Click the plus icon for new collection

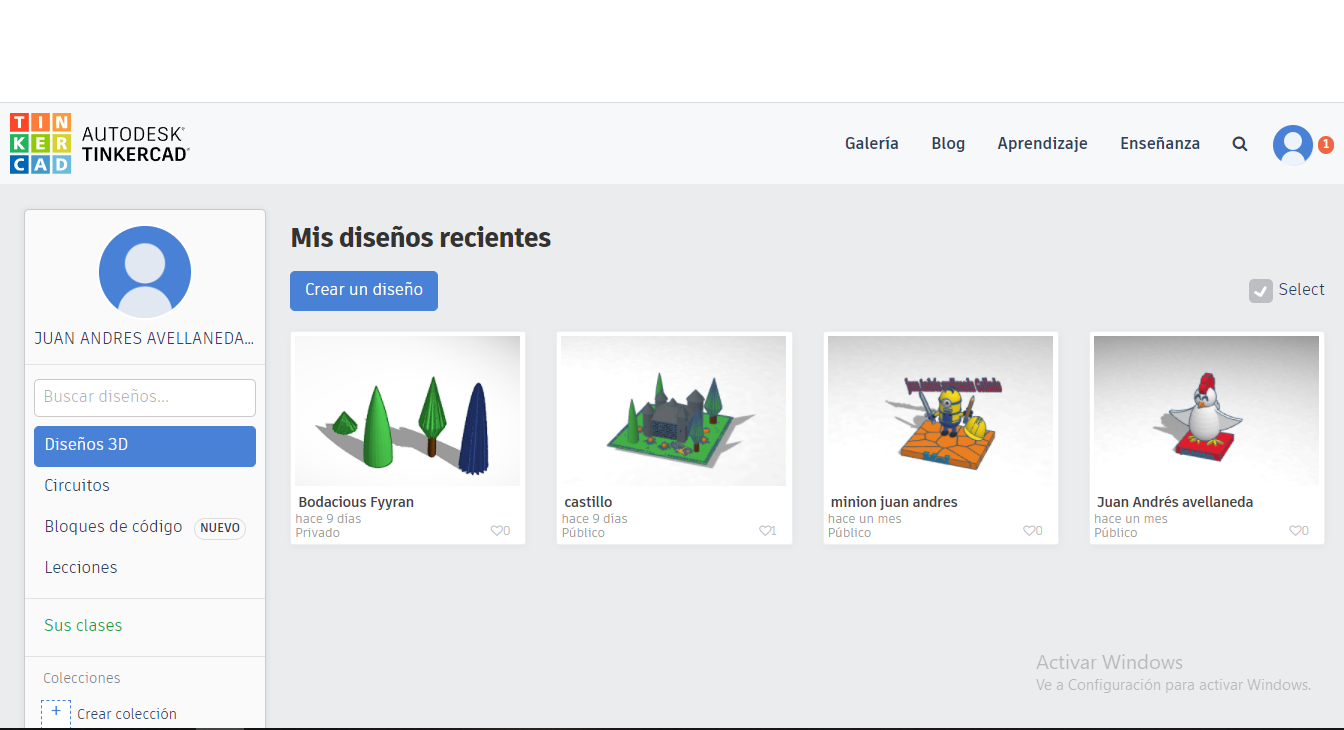tap(56, 713)
